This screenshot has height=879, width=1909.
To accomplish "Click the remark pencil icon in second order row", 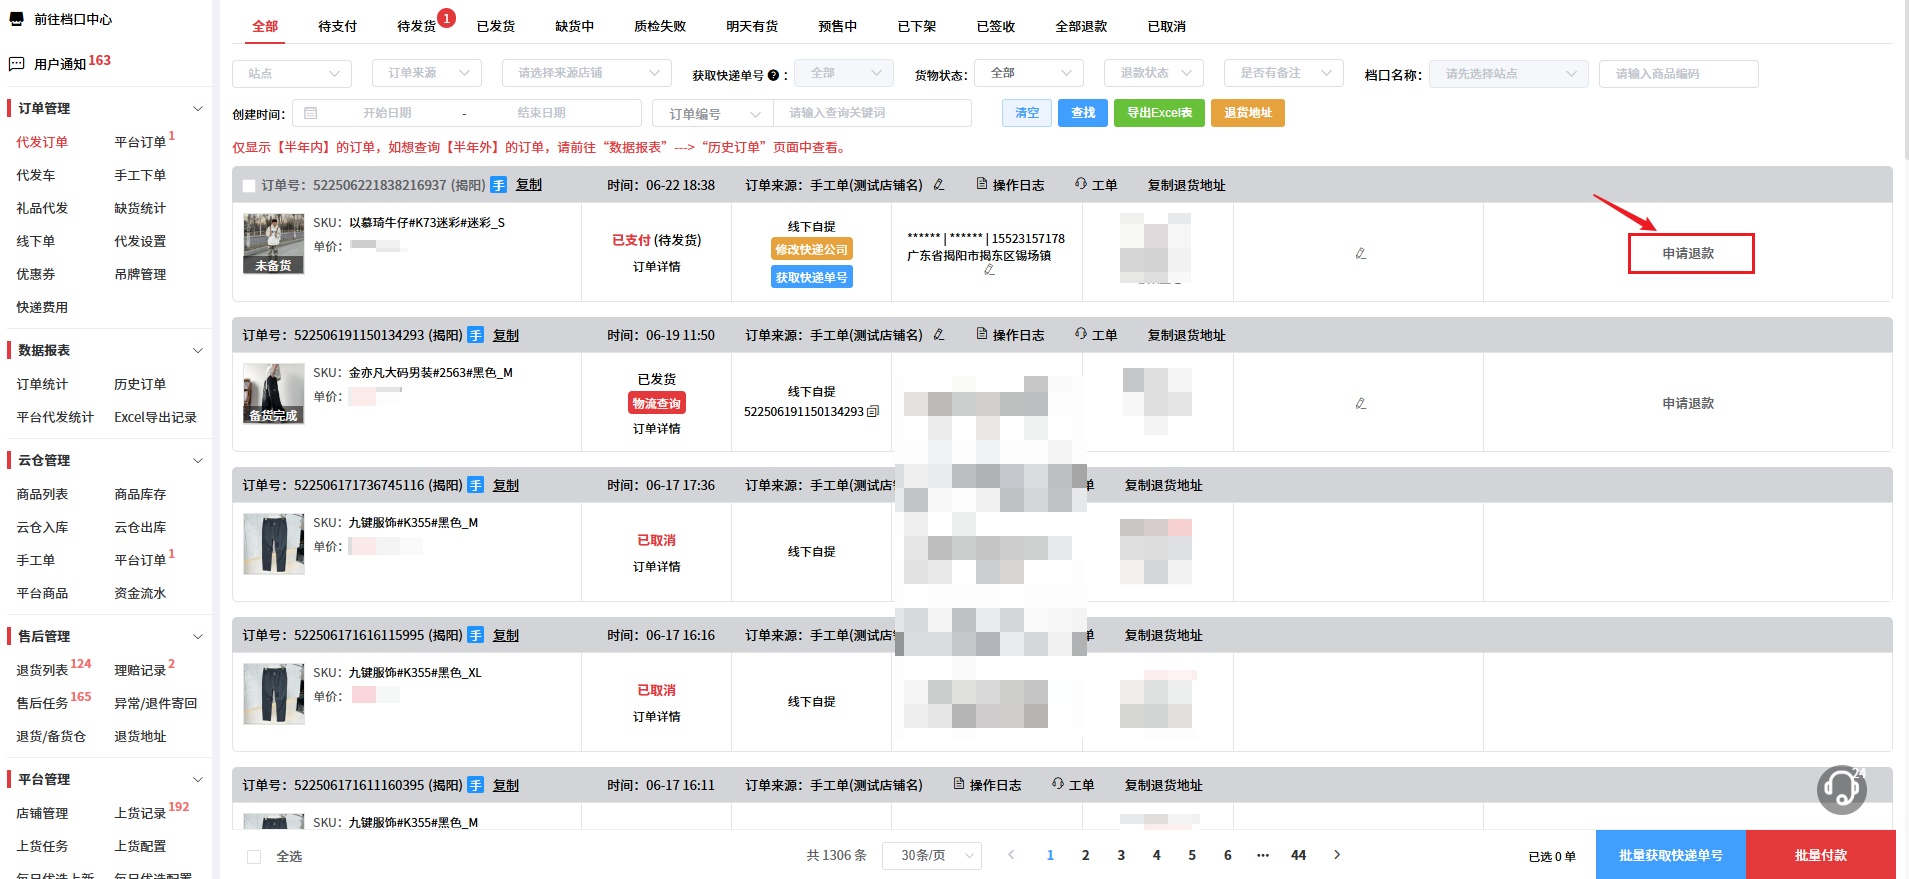I will tap(1361, 403).
